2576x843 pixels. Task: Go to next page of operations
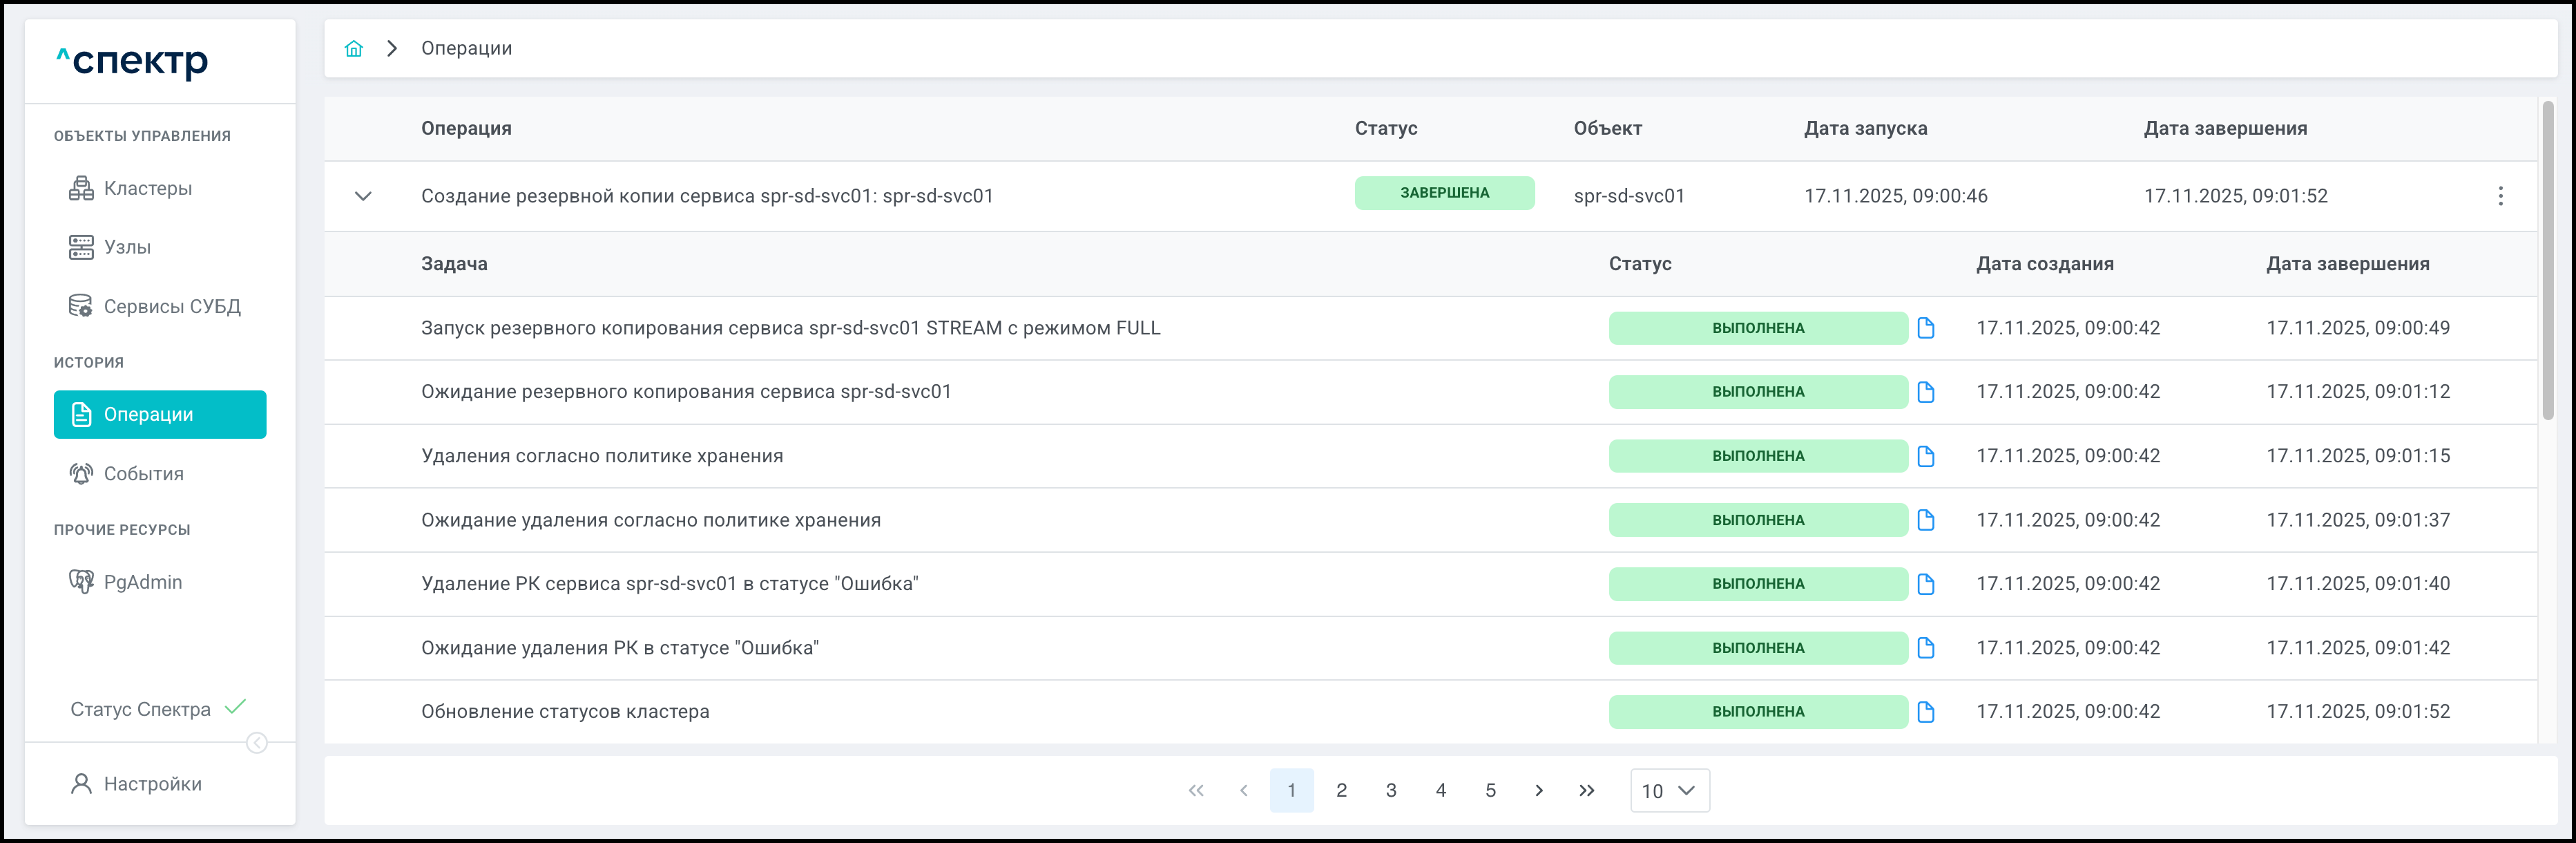(x=1538, y=791)
